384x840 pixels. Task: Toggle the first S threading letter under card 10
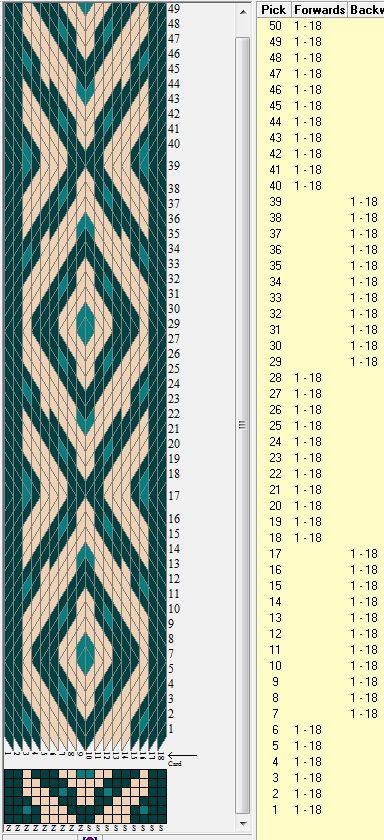point(88,828)
